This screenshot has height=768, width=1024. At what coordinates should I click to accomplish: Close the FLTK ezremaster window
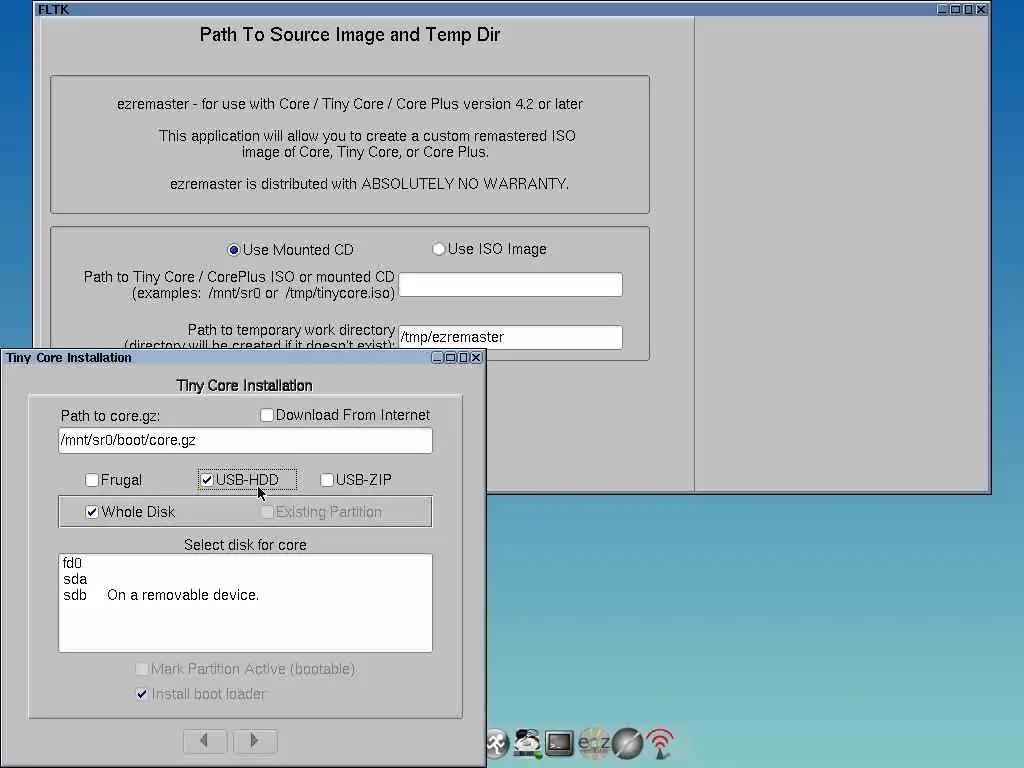click(x=981, y=9)
